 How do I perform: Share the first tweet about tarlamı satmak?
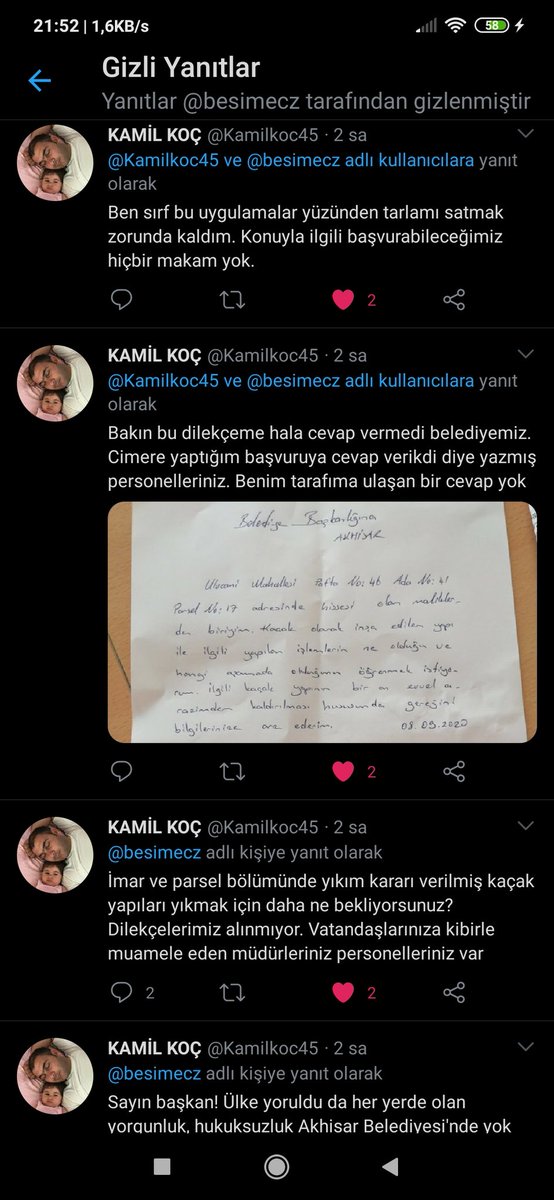[454, 299]
